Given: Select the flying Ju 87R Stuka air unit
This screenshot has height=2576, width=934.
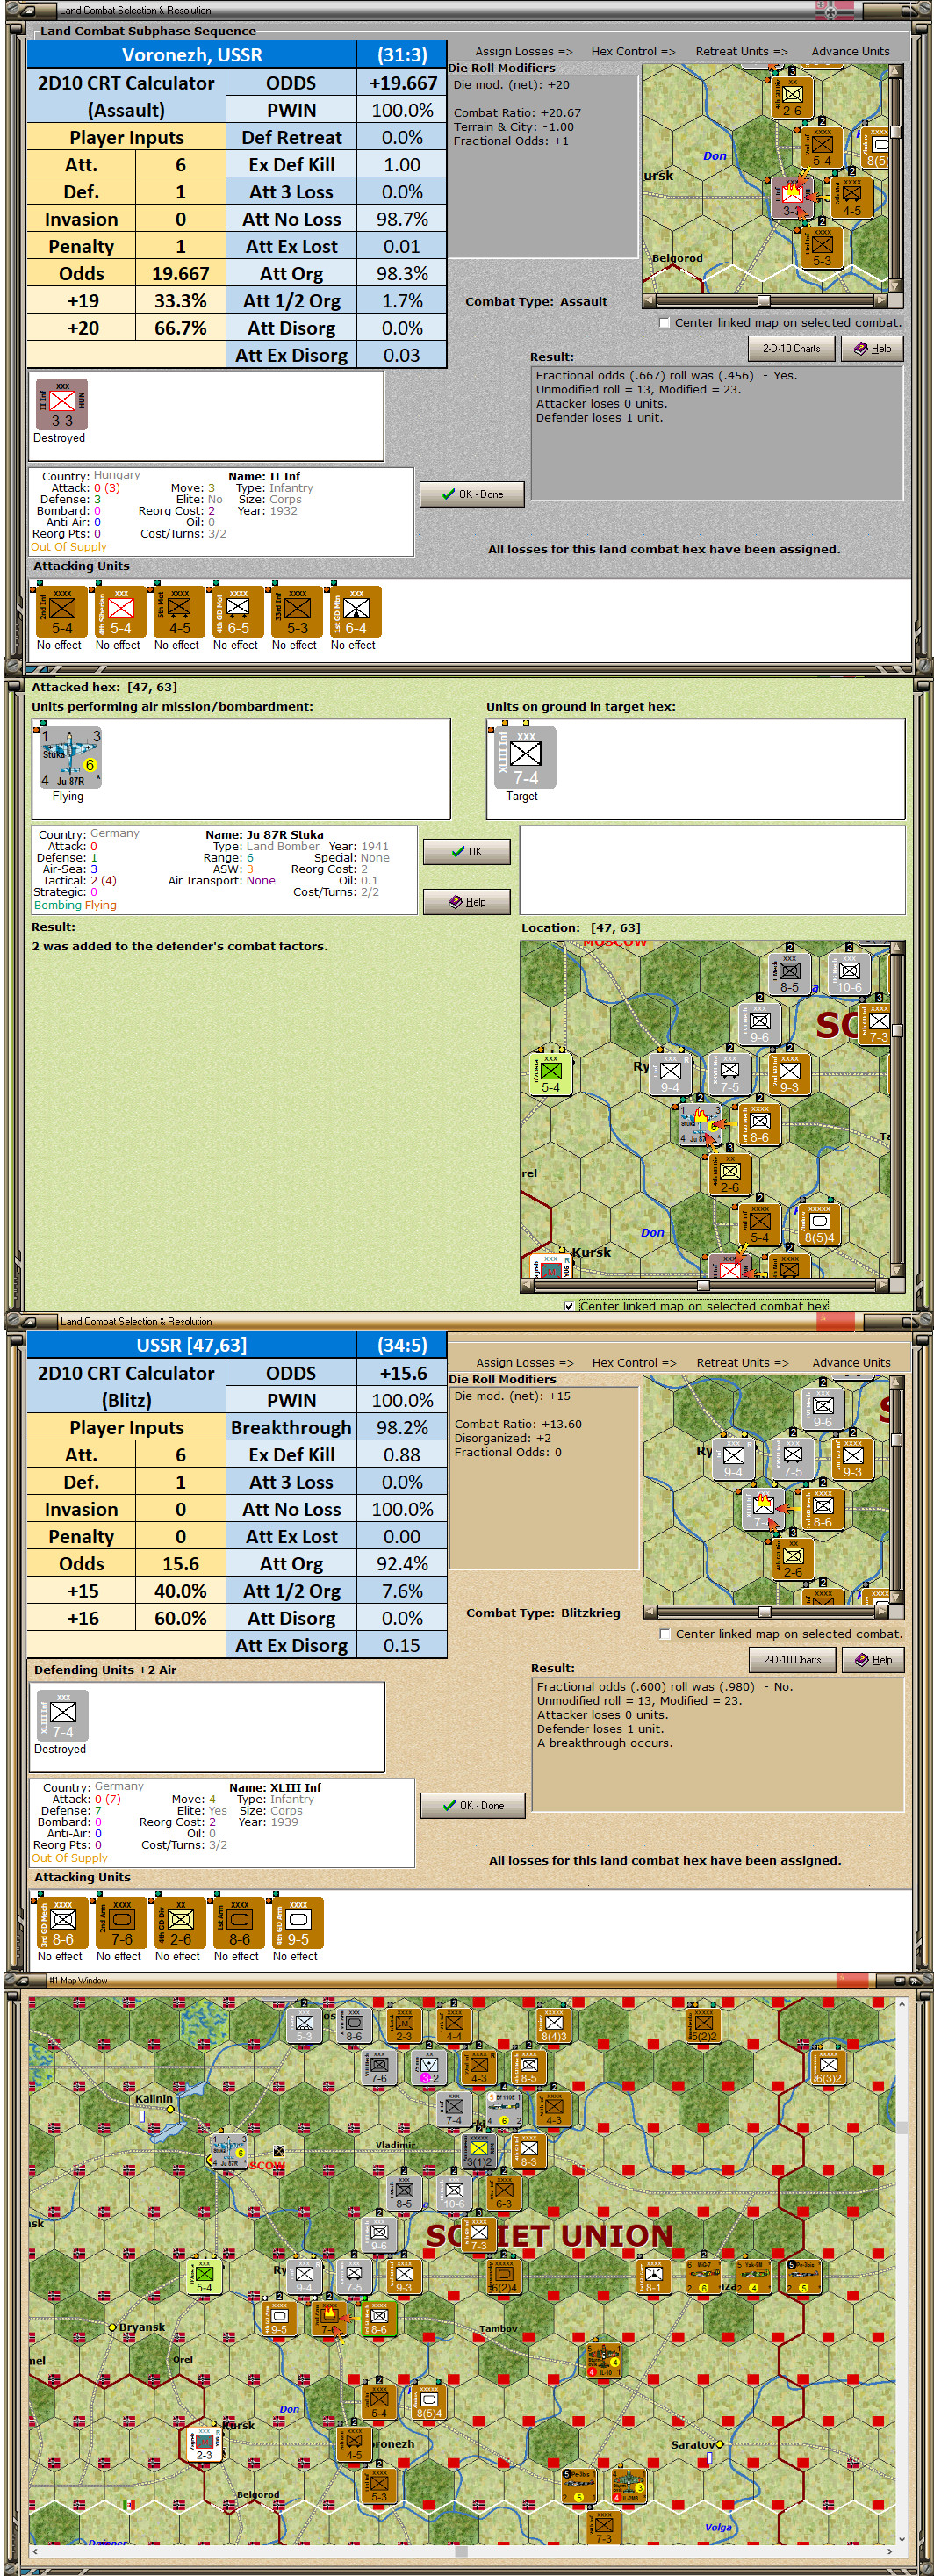Looking at the screenshot, I should pos(70,758).
